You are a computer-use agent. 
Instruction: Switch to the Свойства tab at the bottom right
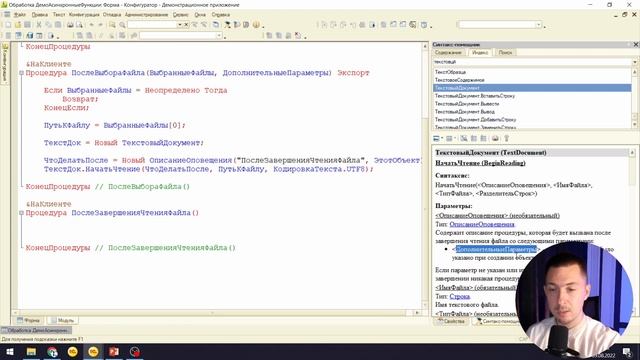451,322
